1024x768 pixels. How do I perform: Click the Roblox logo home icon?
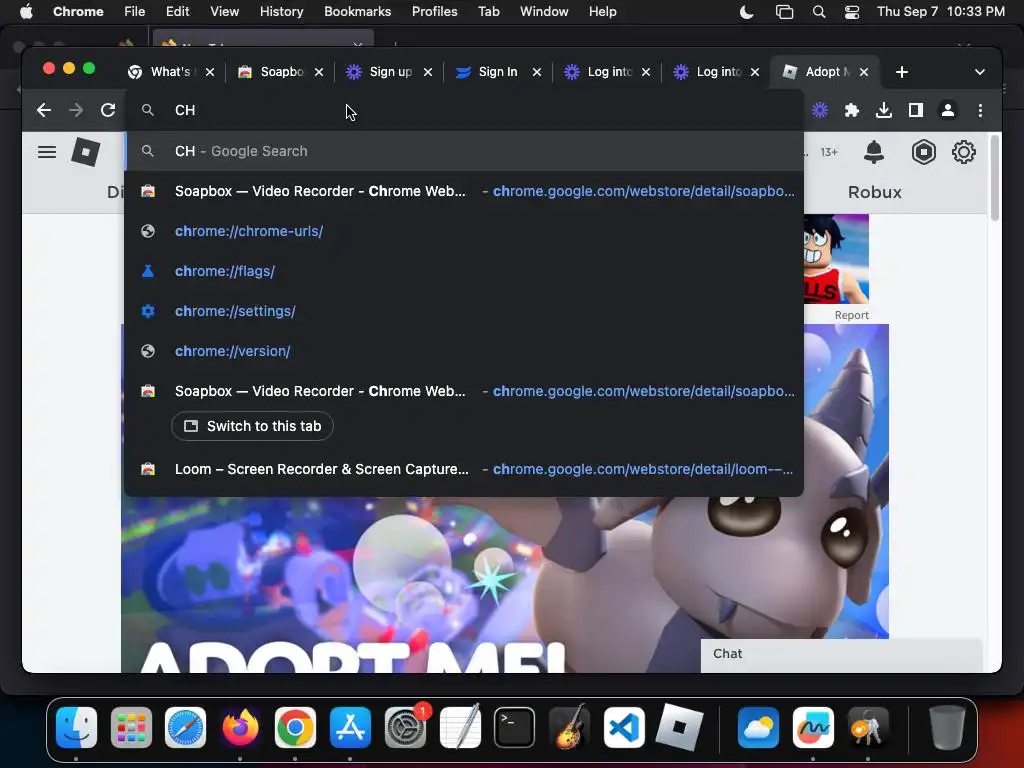click(x=86, y=152)
